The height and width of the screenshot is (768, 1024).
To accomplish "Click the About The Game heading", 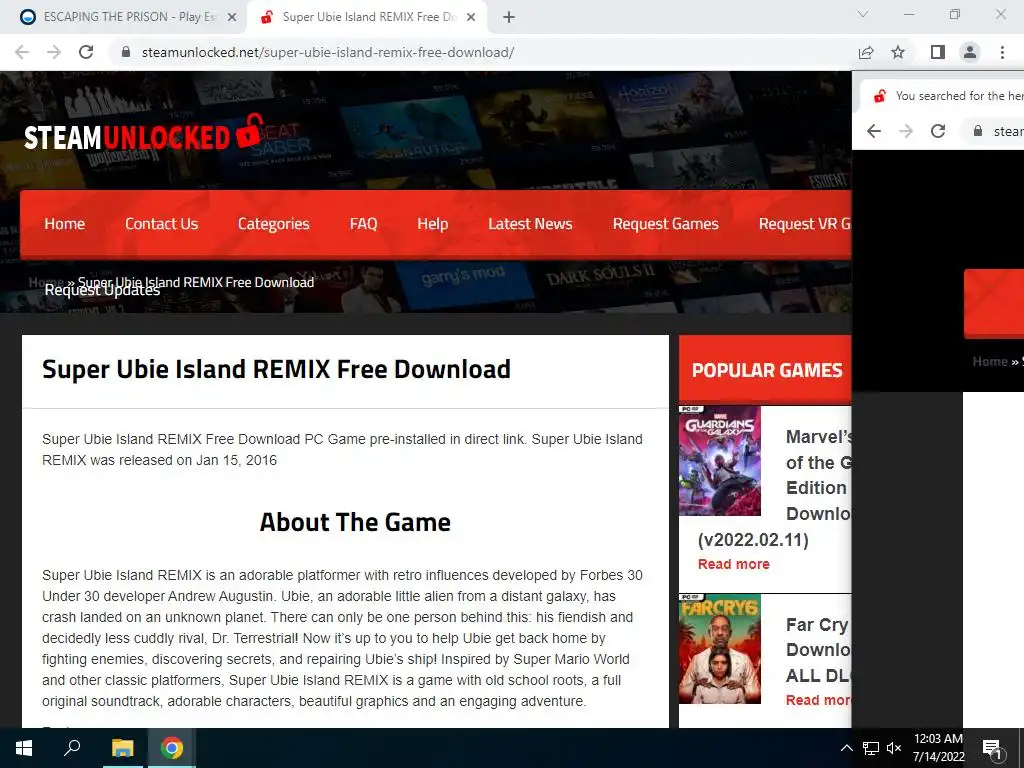I will [355, 522].
